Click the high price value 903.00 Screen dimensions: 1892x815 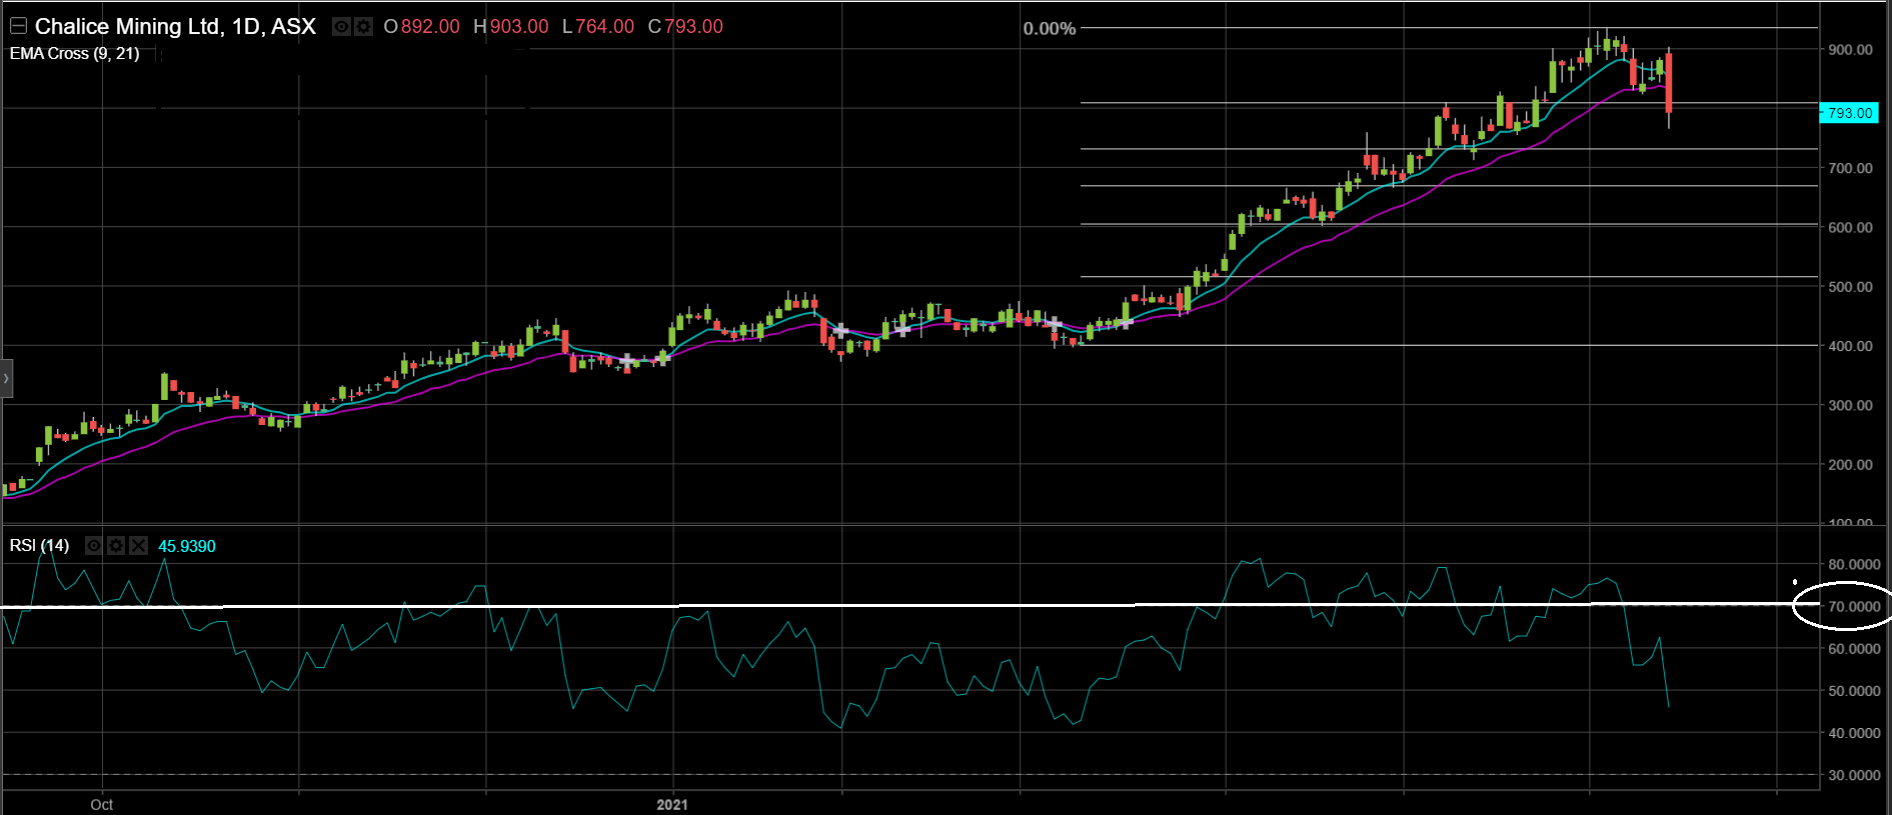[x=519, y=27]
